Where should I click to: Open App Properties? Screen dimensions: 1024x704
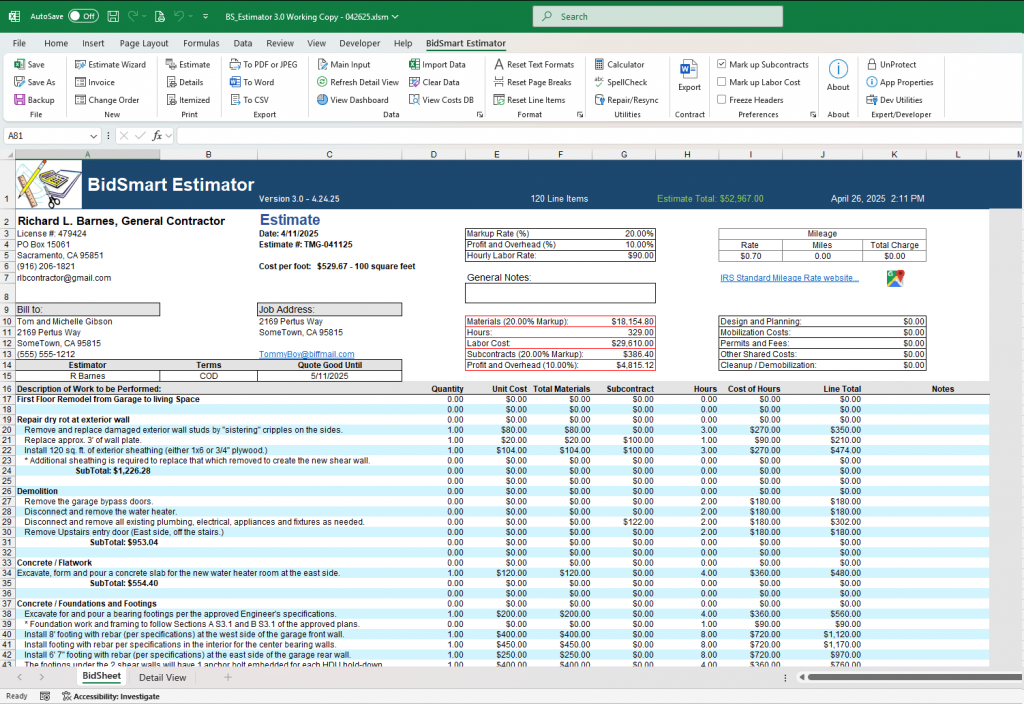pyautogui.click(x=899, y=82)
